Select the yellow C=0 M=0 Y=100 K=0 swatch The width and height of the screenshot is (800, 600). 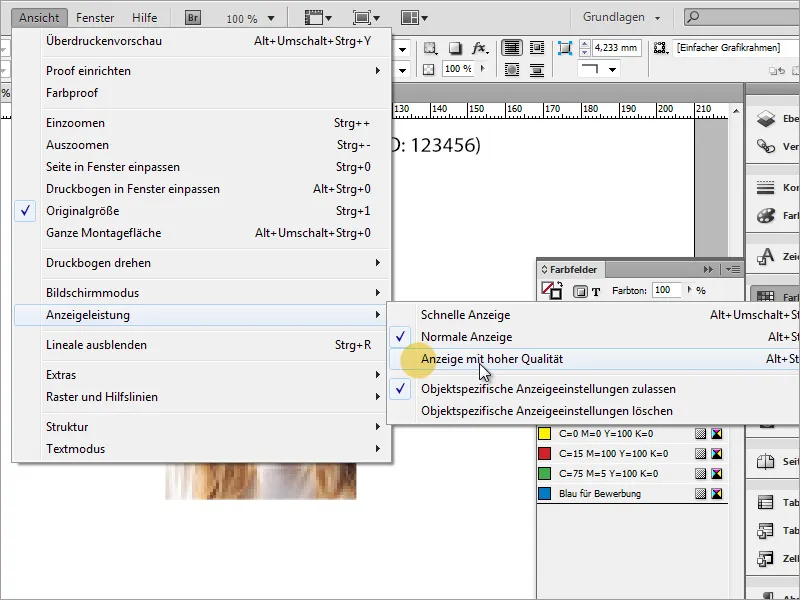[x=633, y=434]
